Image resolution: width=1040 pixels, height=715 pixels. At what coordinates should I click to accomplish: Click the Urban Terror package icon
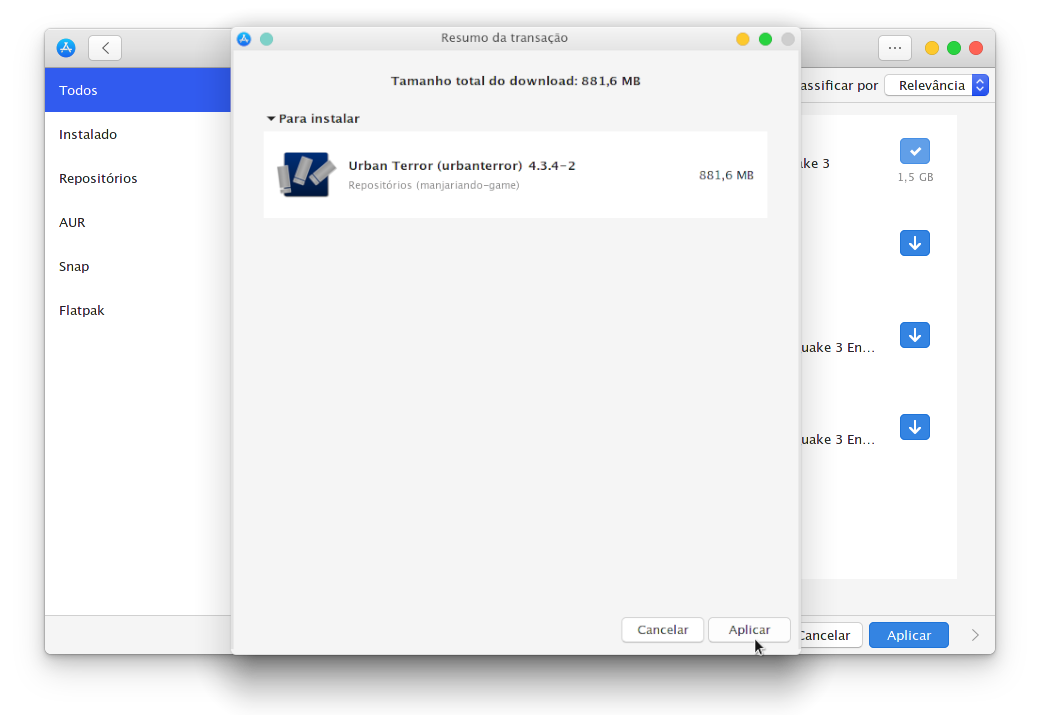(x=304, y=175)
